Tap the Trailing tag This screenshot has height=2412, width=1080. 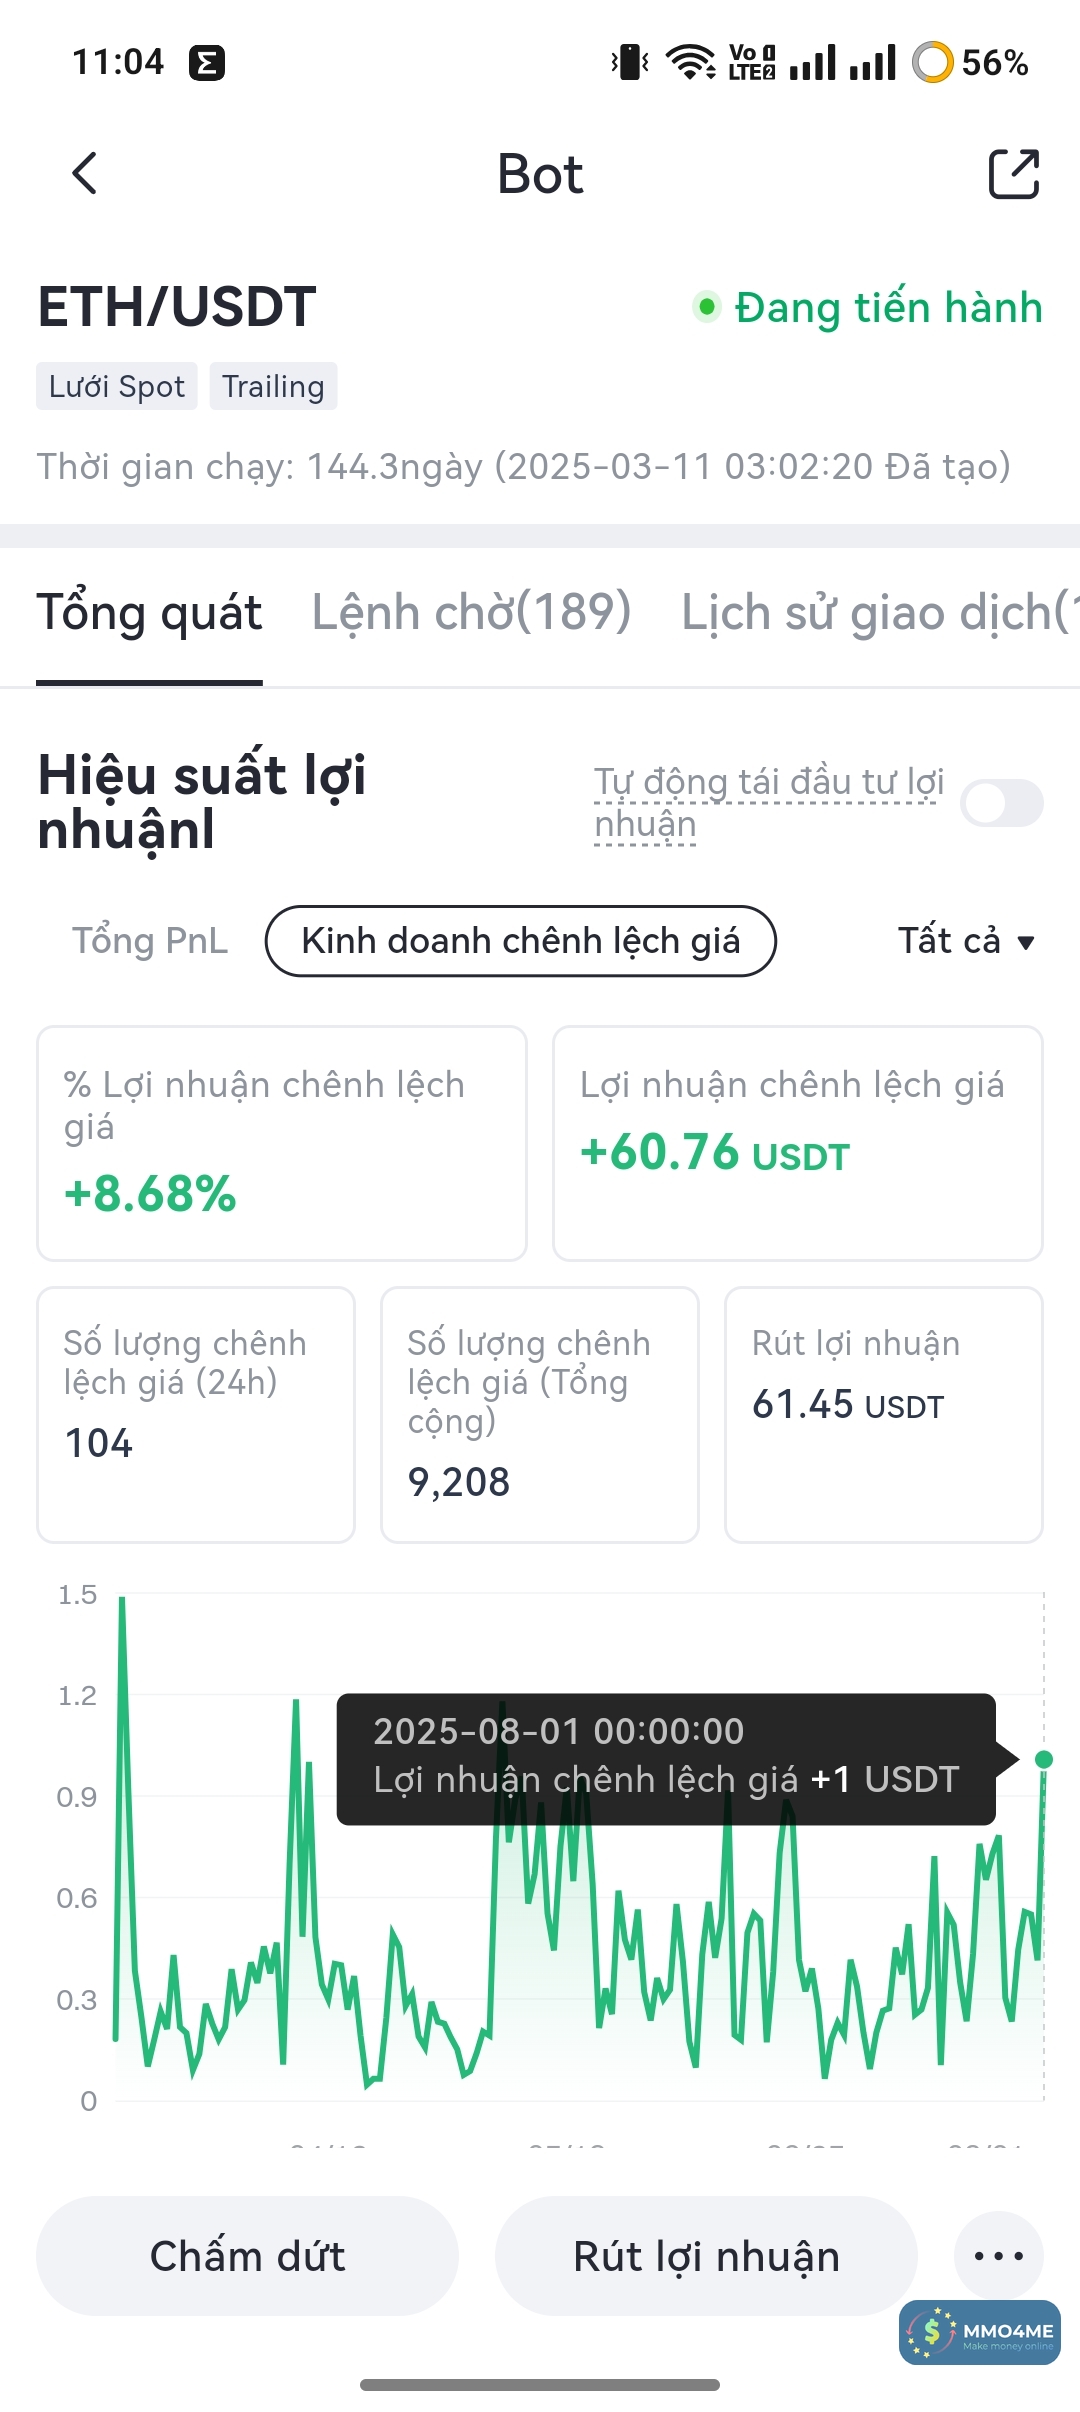(273, 387)
